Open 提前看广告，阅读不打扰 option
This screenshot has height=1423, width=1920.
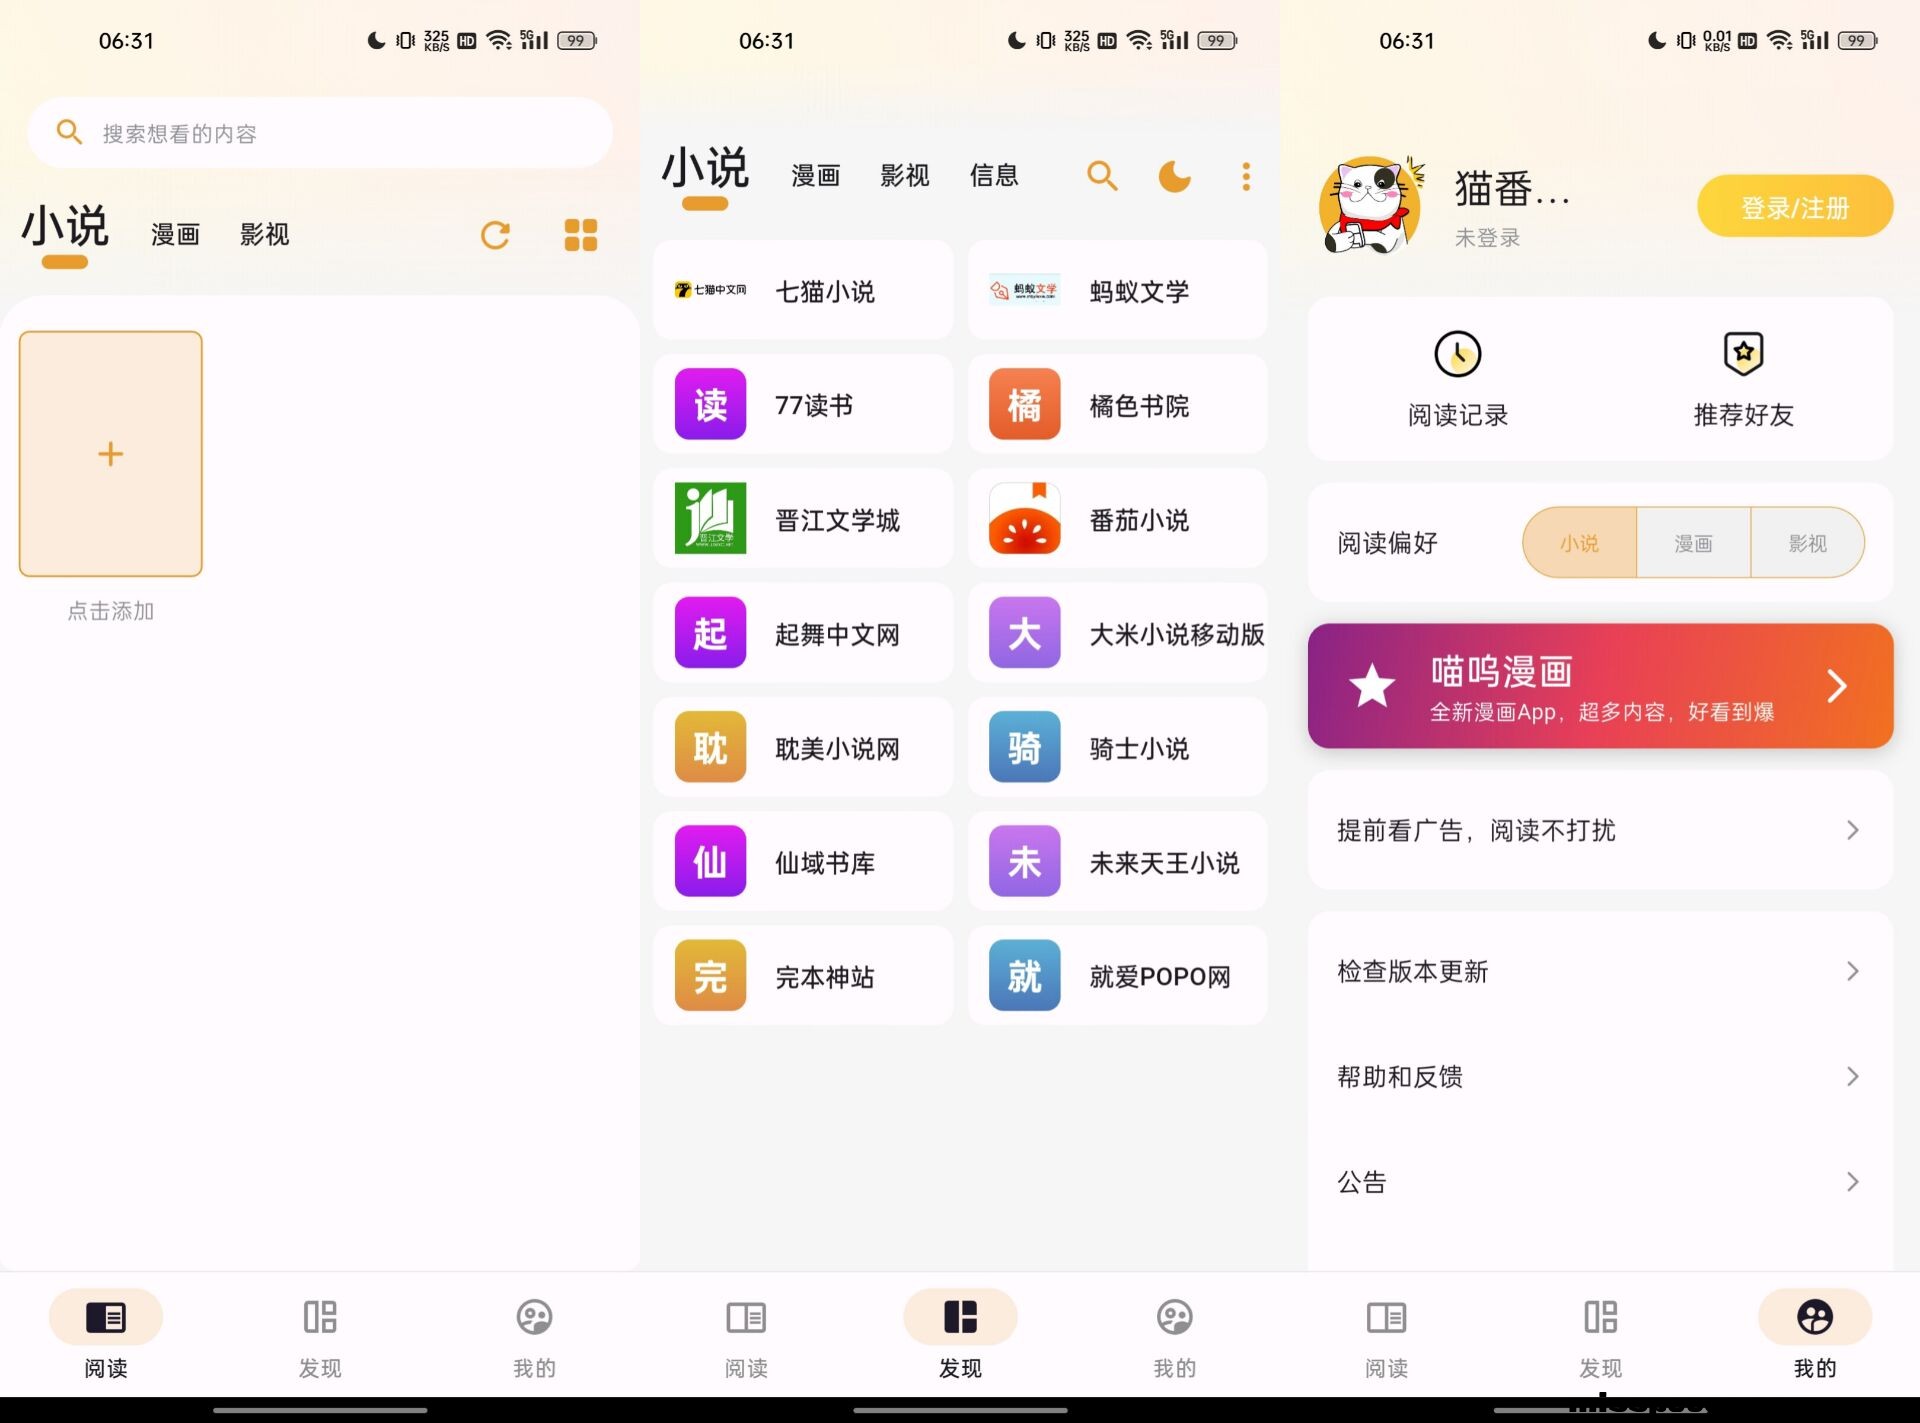pos(1600,830)
